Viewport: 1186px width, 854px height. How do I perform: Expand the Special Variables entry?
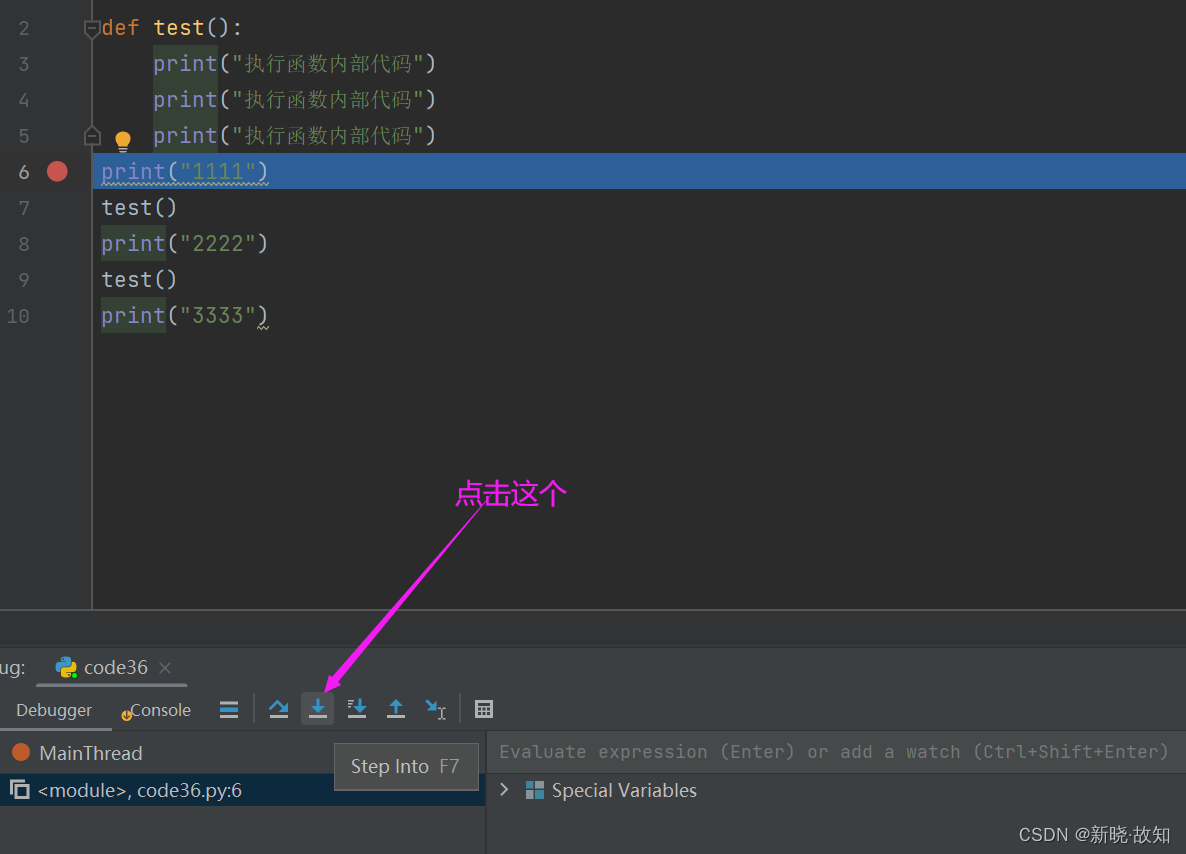tap(505, 790)
